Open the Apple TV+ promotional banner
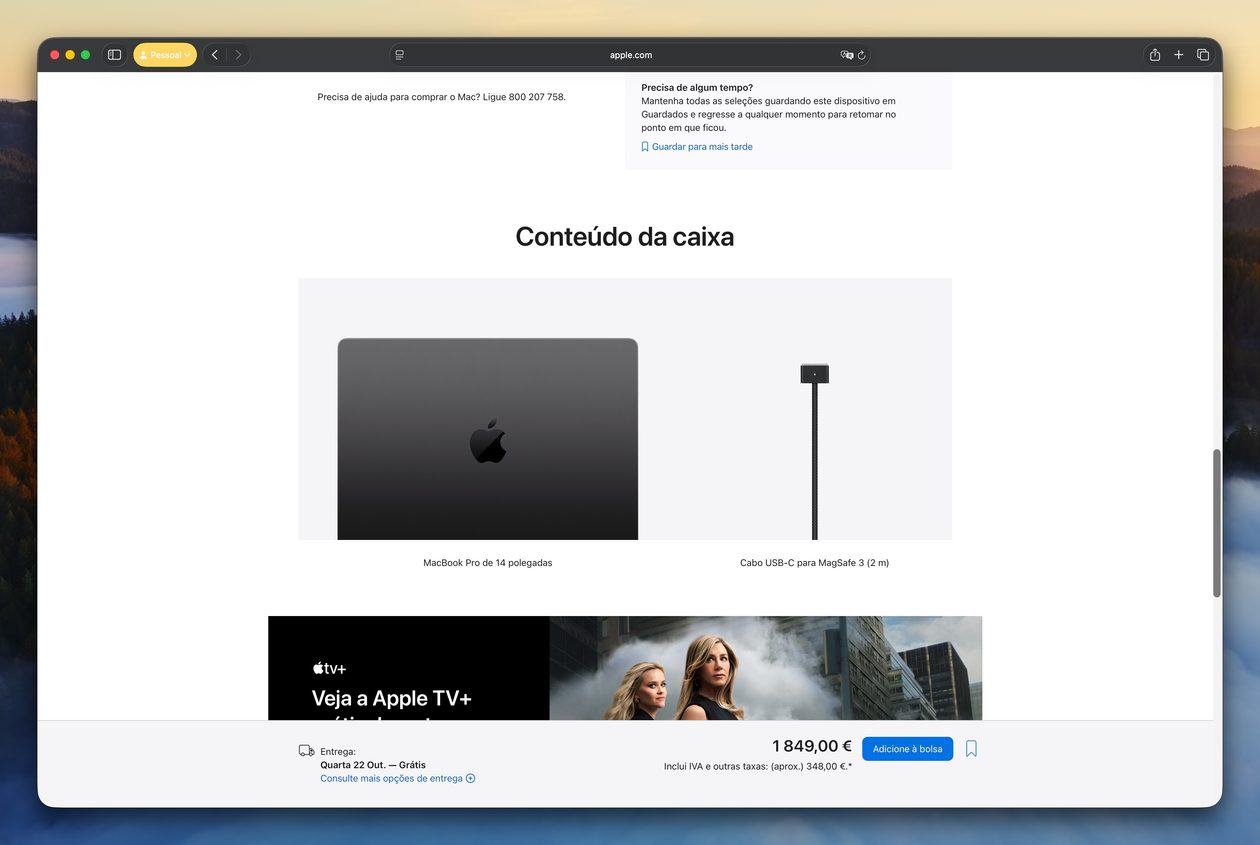This screenshot has height=845, width=1260. click(x=624, y=668)
